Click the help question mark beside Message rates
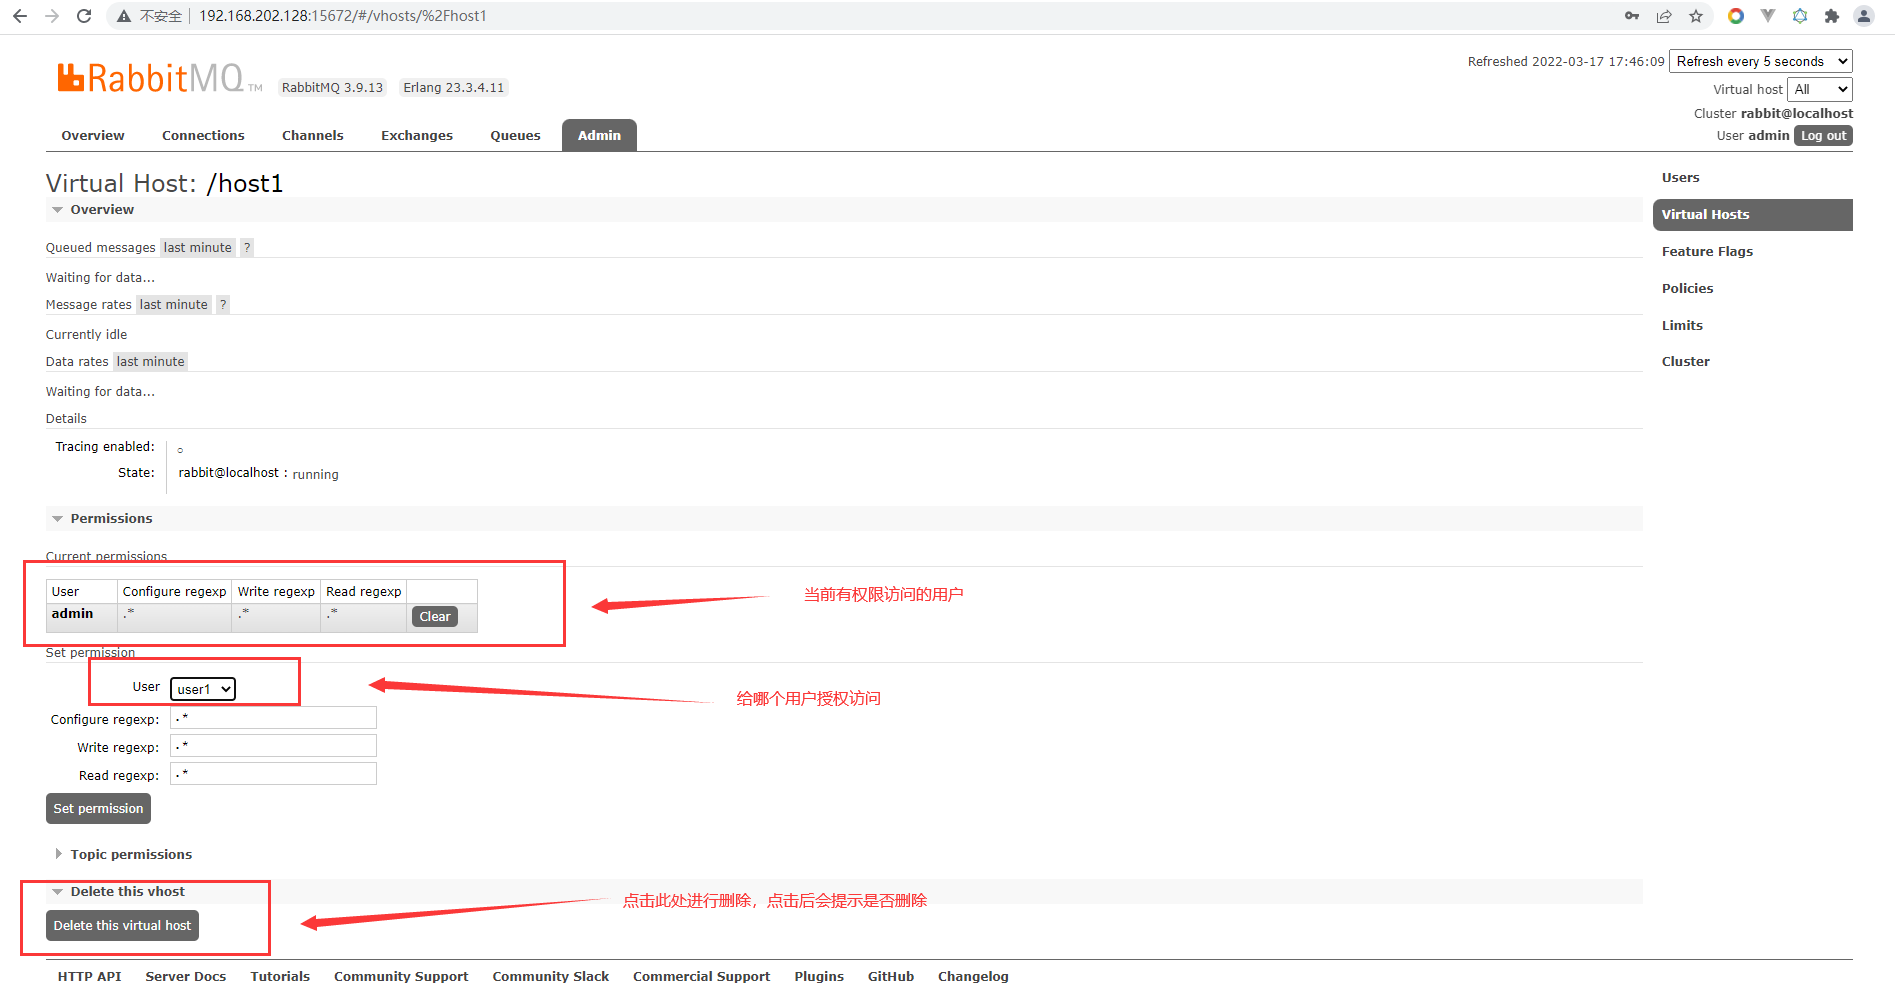Screen dimensions: 1895x985 point(223,305)
